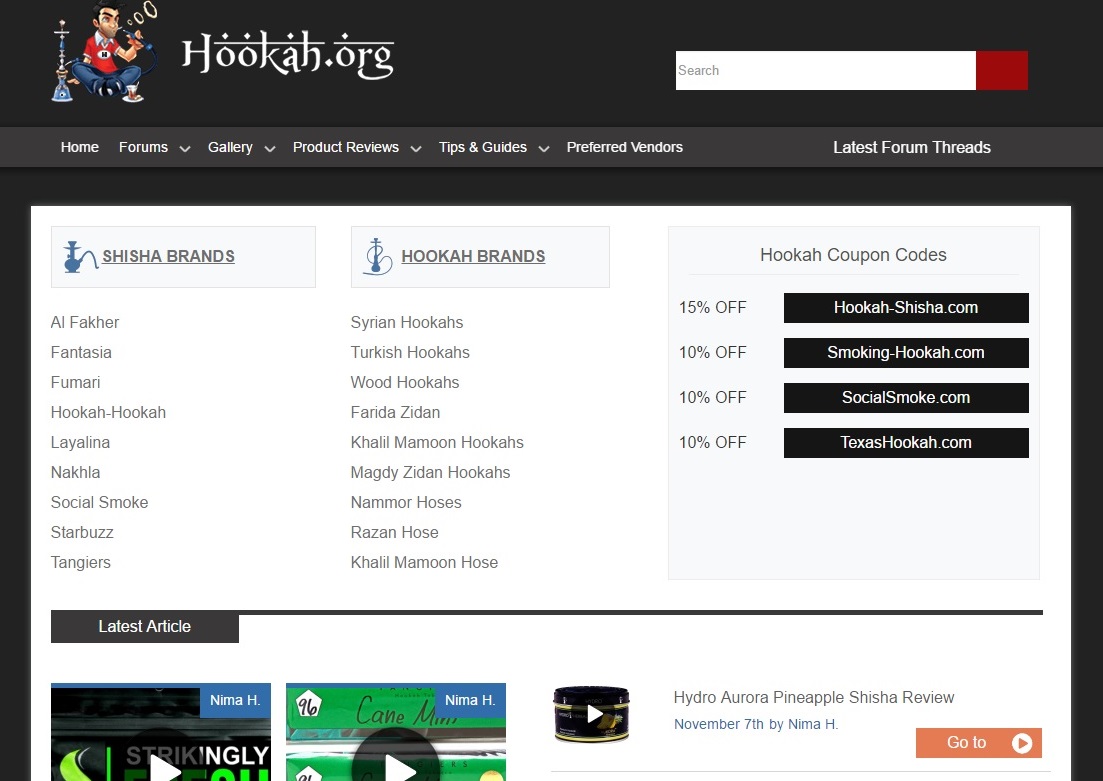Click the orange Go to button
This screenshot has width=1103, height=781.
point(978,743)
